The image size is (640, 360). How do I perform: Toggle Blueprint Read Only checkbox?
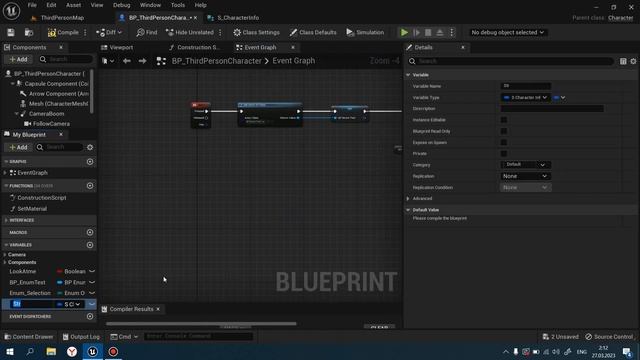coord(504,131)
